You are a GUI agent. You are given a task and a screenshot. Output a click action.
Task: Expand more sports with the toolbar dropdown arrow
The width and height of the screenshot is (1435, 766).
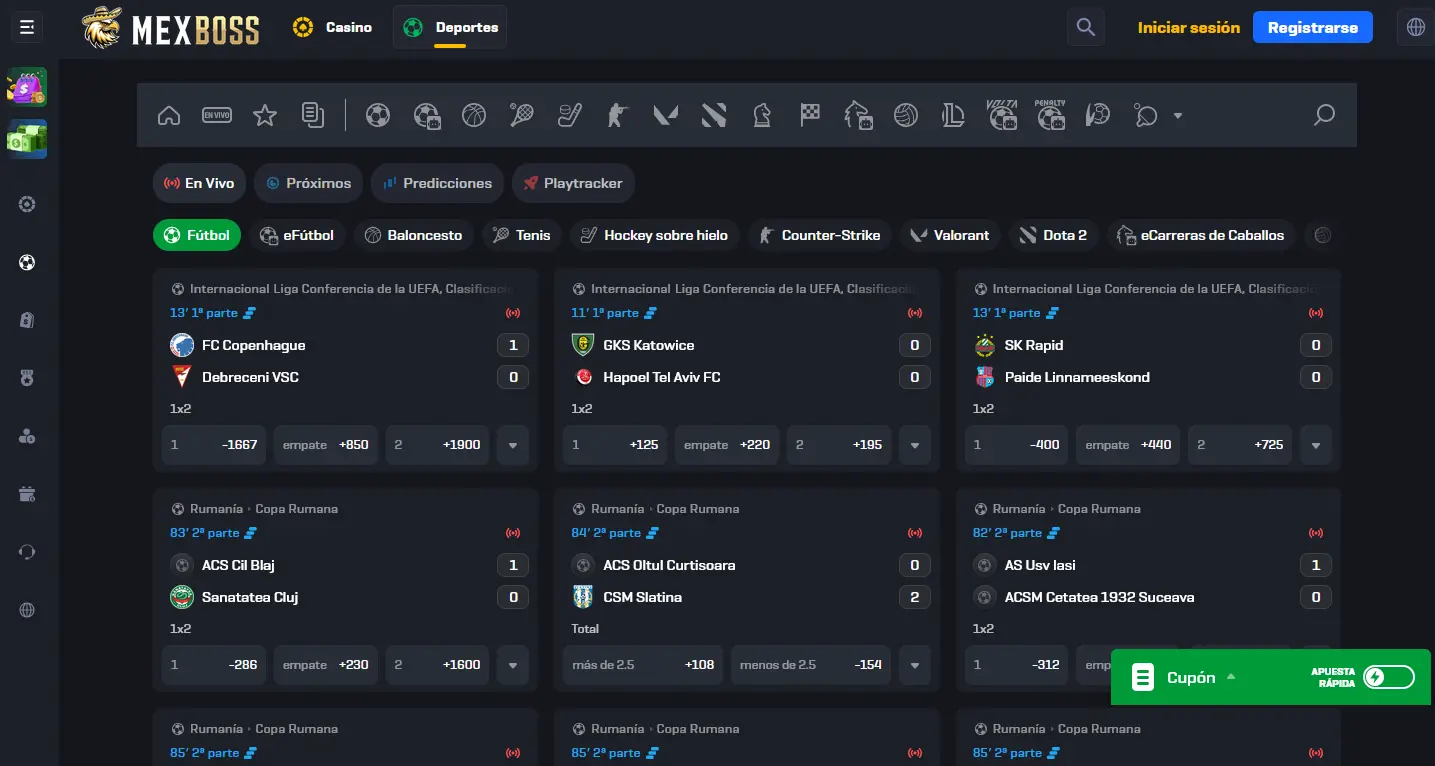click(x=1178, y=116)
